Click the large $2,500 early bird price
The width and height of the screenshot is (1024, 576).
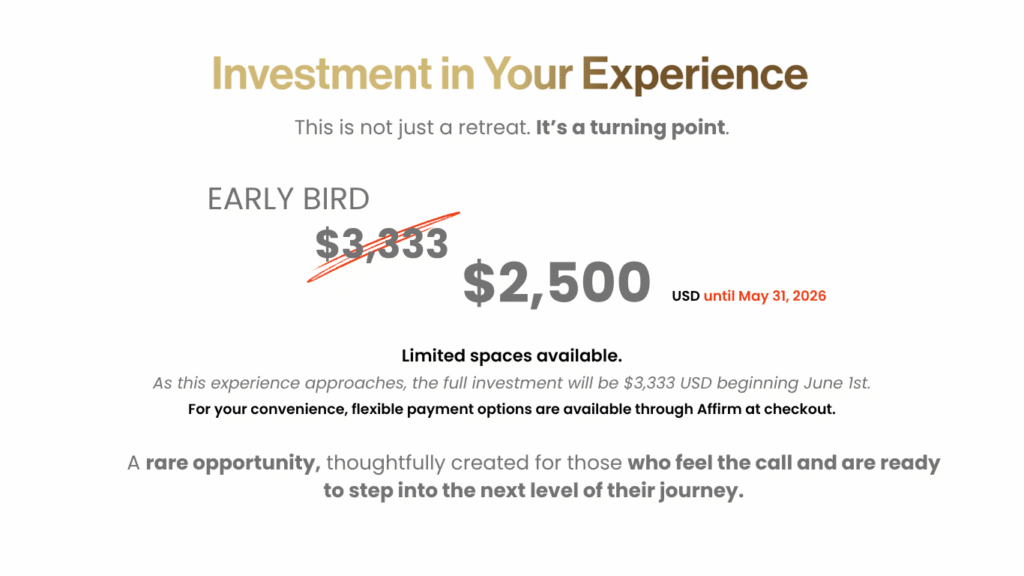[556, 283]
